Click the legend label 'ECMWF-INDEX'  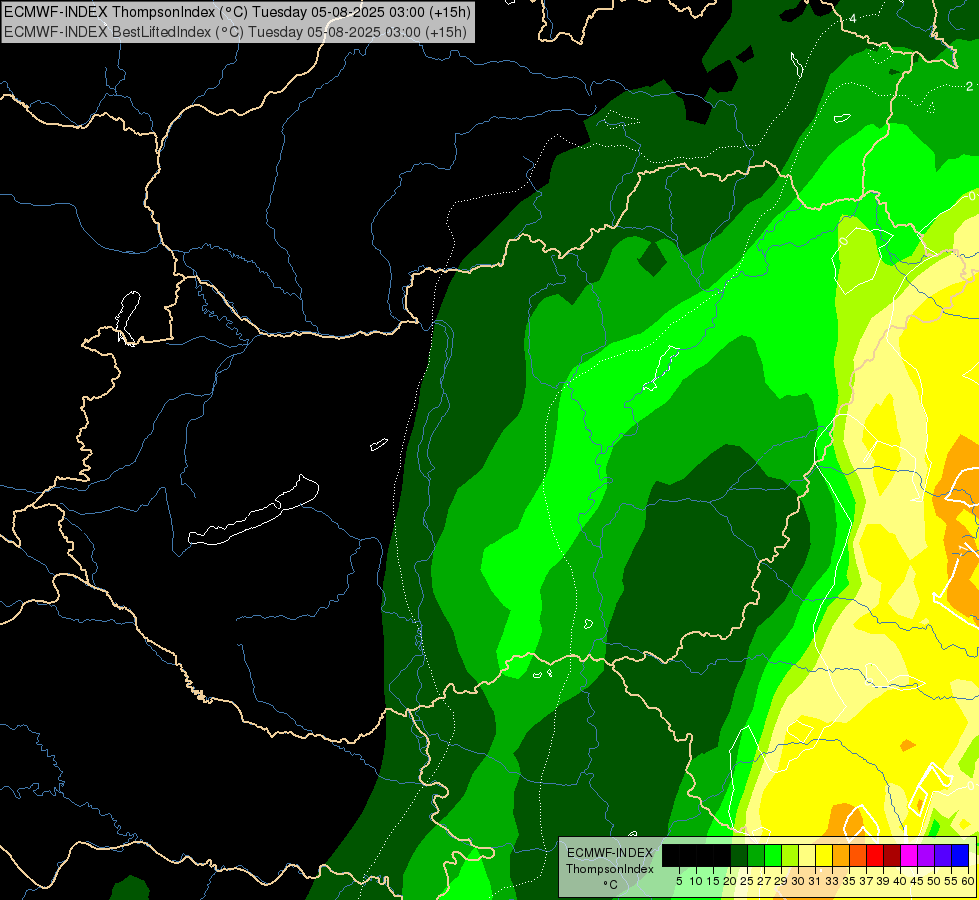point(610,853)
